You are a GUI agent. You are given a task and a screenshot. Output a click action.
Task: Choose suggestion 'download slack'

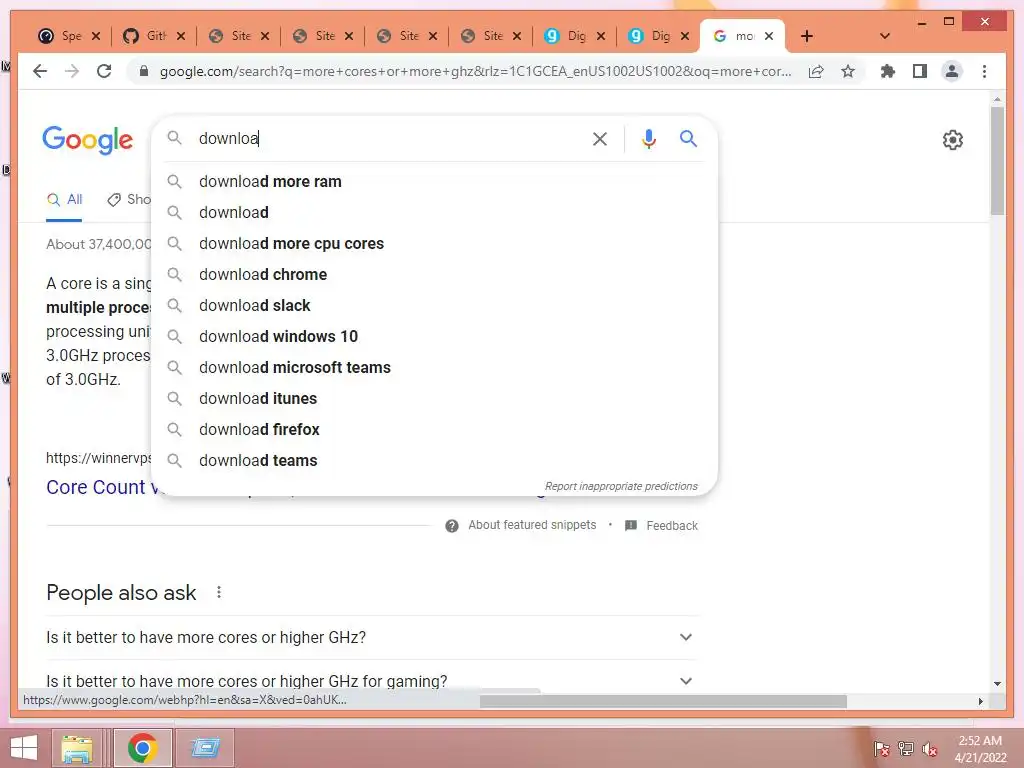tap(434, 306)
